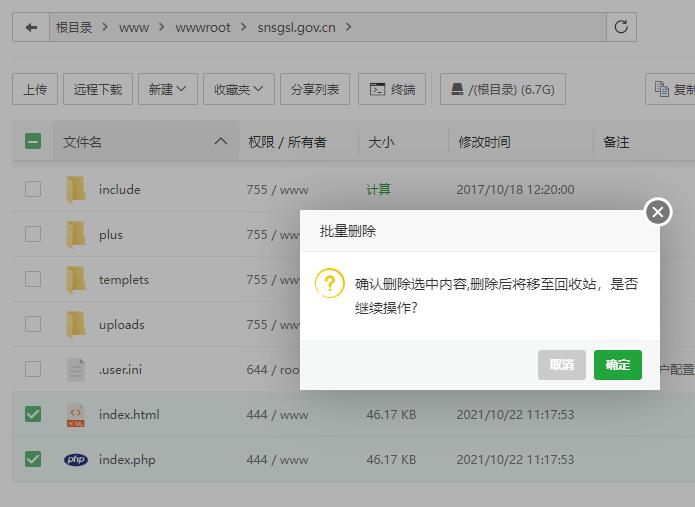The image size is (695, 507).
Task: Open the 收藏夹 dropdown
Action: point(239,89)
